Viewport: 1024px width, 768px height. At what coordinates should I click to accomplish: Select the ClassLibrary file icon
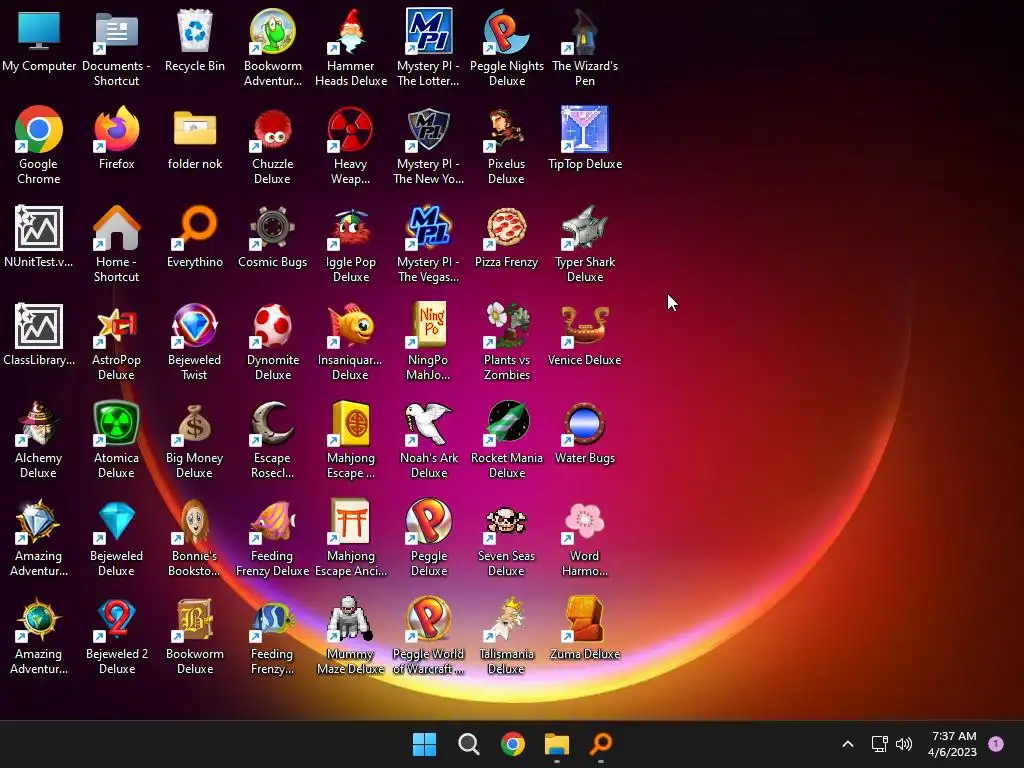click(x=39, y=326)
